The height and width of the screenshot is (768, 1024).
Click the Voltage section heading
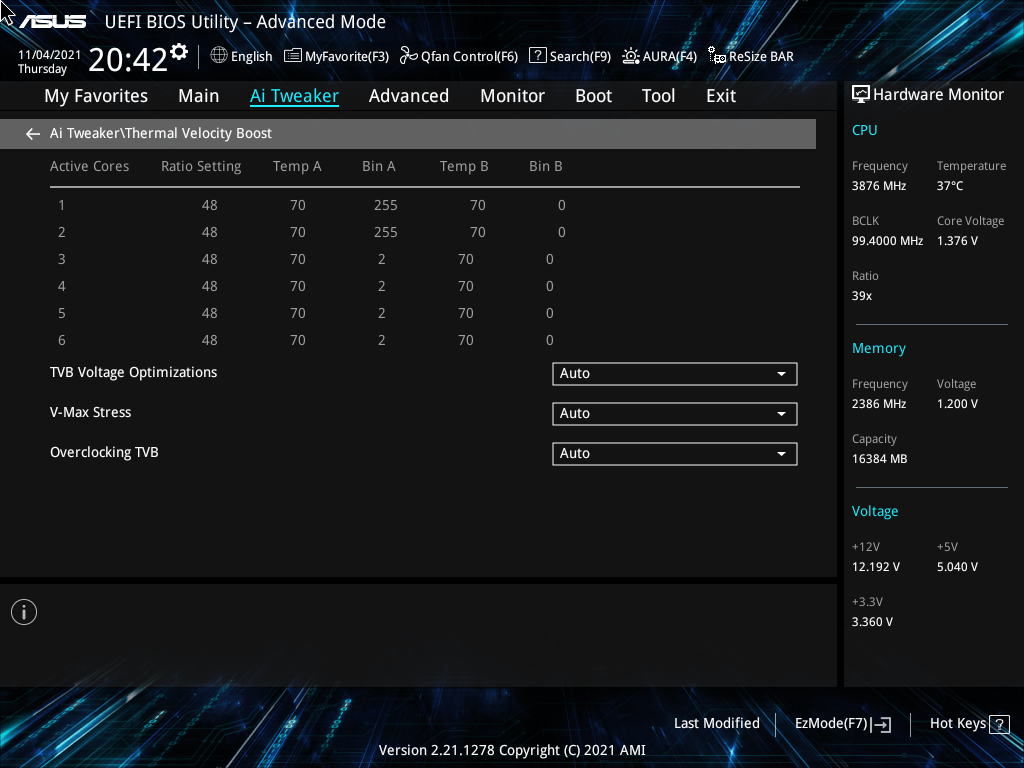pyautogui.click(x=874, y=511)
